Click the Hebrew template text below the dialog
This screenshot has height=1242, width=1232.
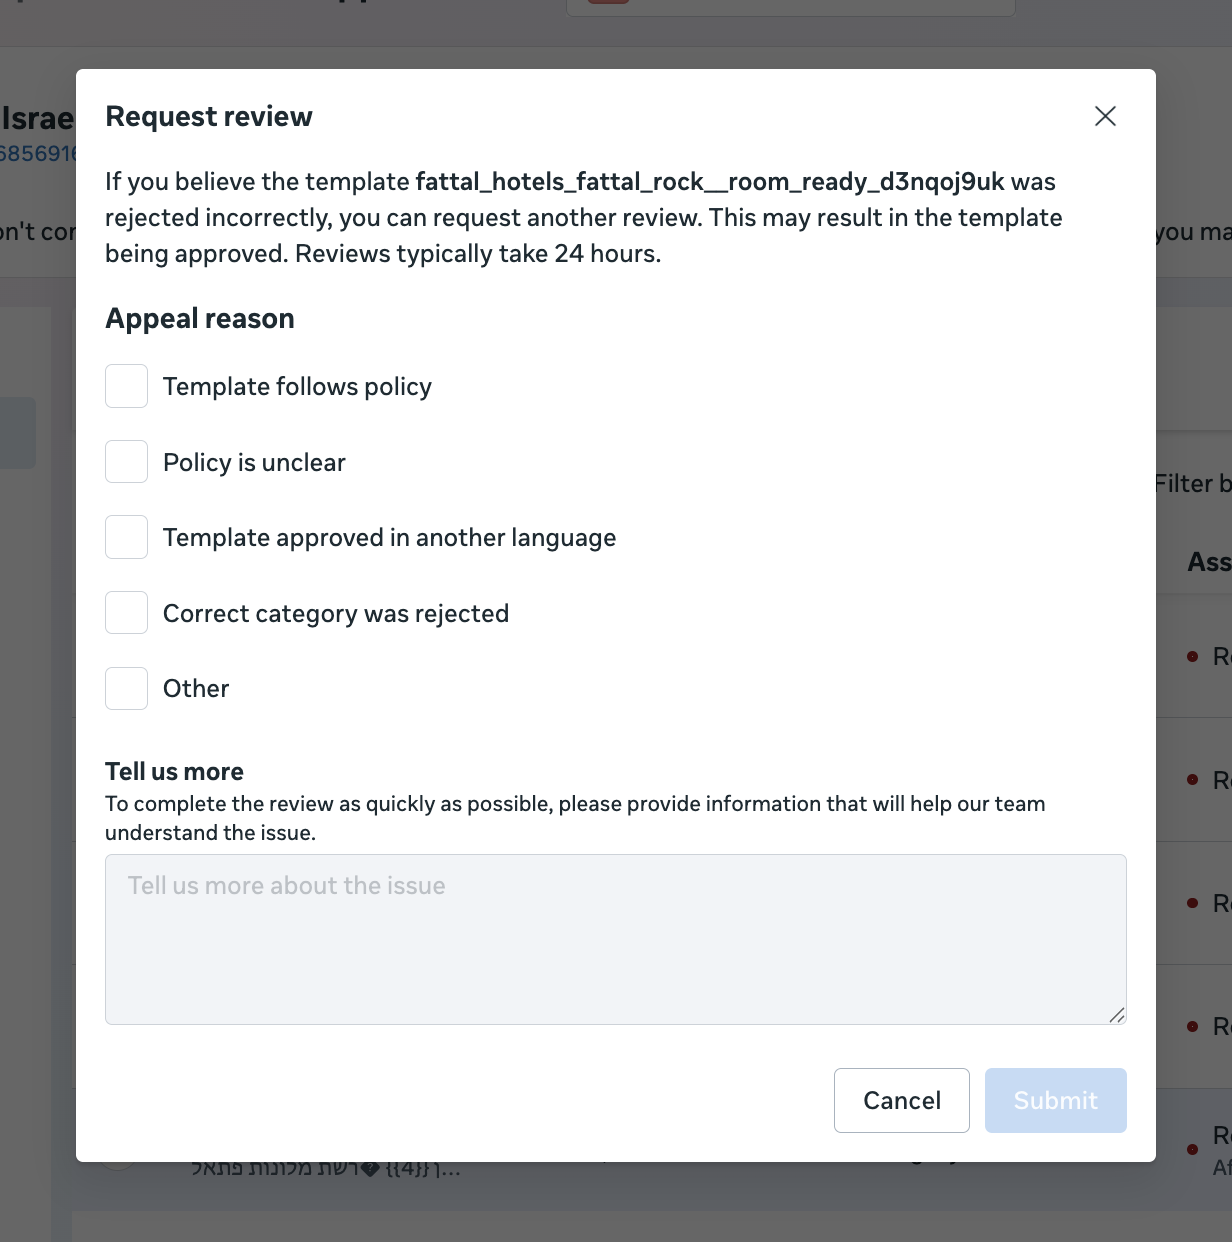(x=325, y=1168)
